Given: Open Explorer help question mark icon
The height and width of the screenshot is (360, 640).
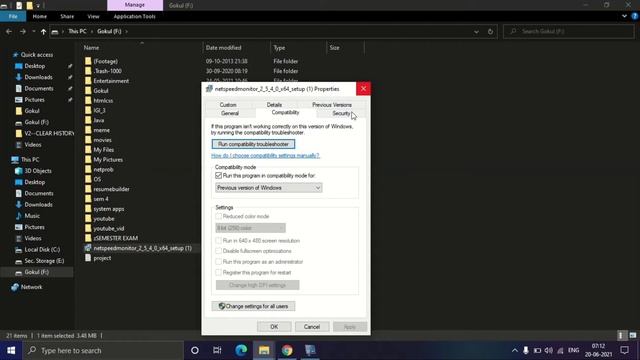Looking at the screenshot, I should pos(635,16).
